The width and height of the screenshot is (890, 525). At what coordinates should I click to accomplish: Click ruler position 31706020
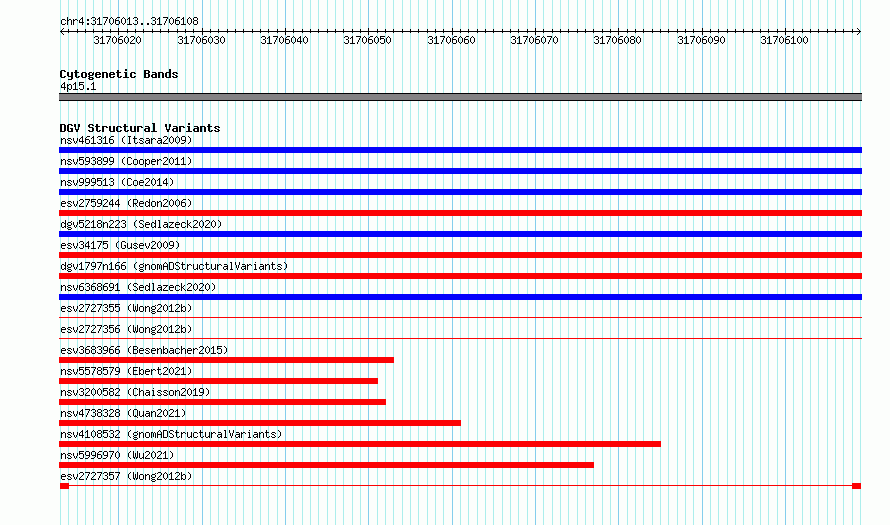coord(117,40)
